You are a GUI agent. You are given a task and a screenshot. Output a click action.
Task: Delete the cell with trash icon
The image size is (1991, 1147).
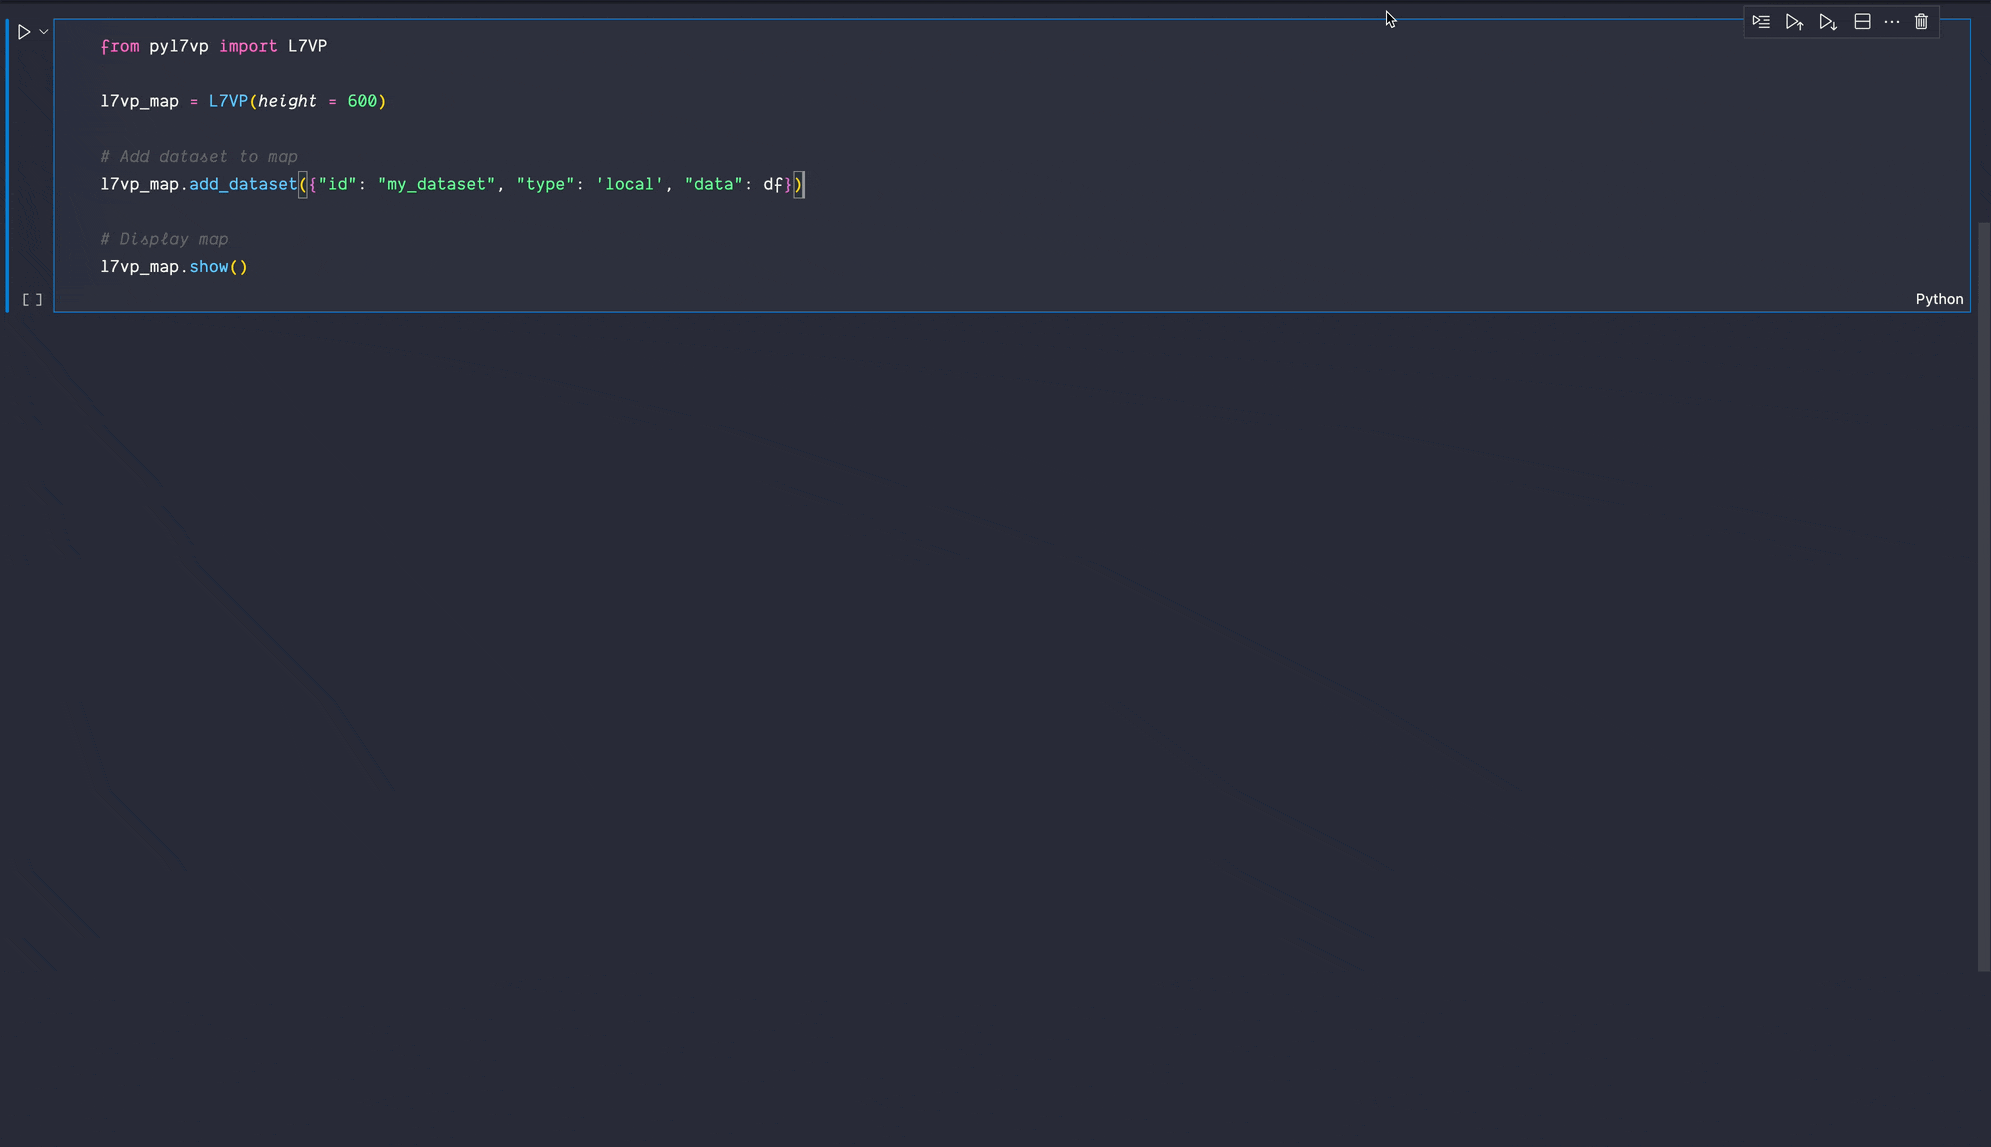click(1921, 22)
